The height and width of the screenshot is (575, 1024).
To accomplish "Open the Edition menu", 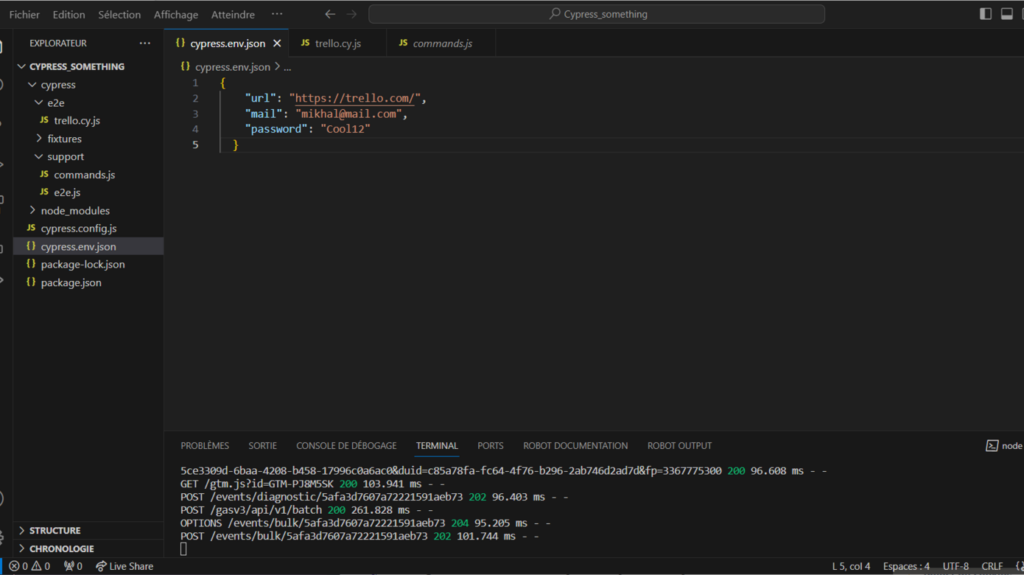I will point(69,14).
